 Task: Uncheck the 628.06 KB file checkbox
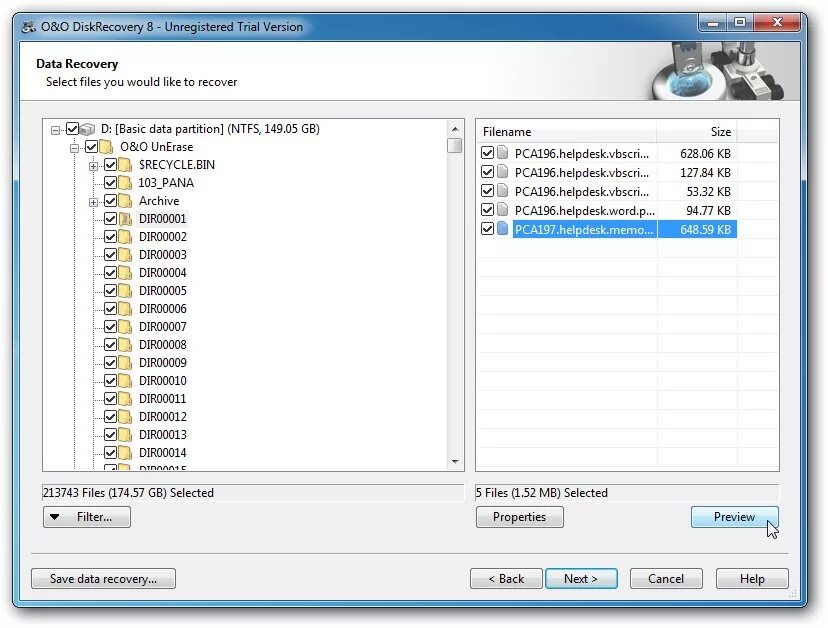(x=487, y=153)
